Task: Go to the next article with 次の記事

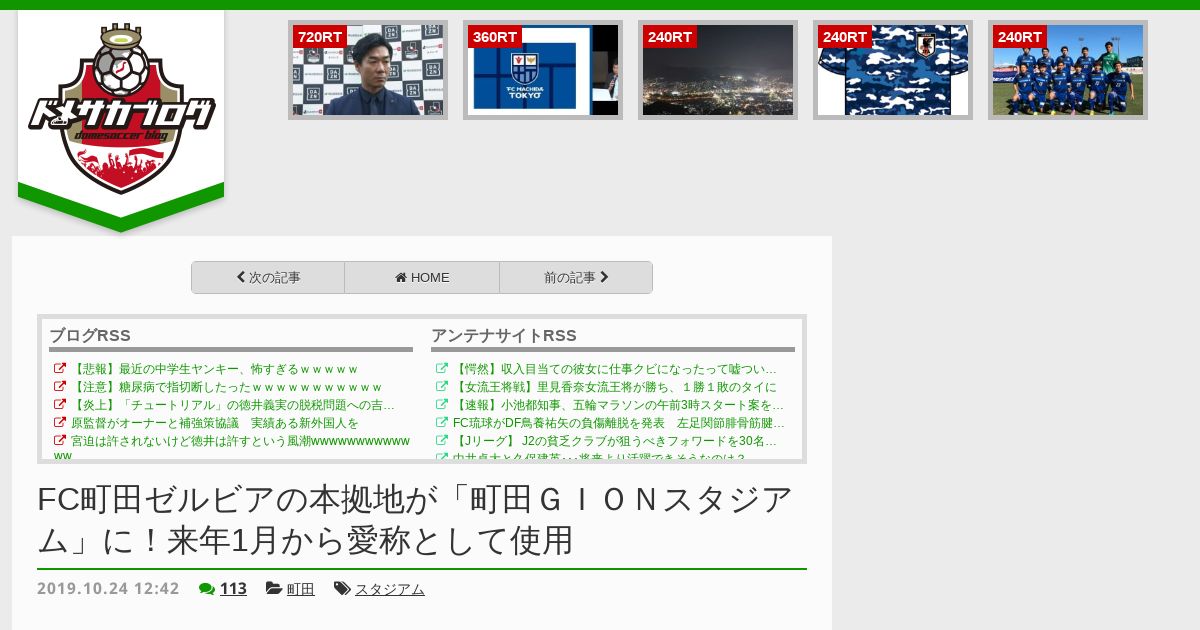Action: coord(268,278)
